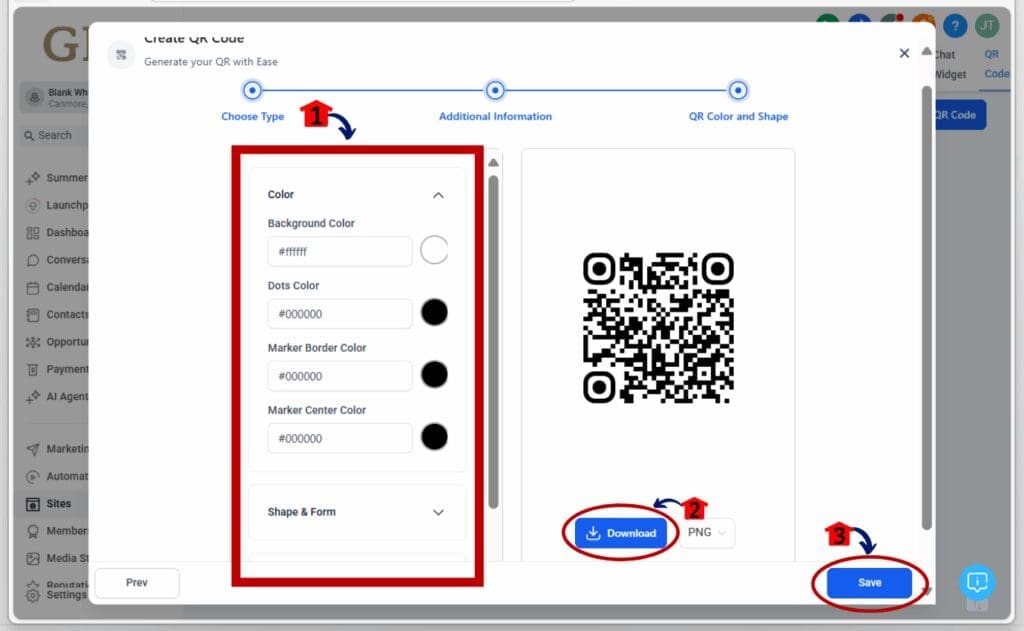1024x631 pixels.
Task: Click the Sites icon in sidebar
Action: 33,504
